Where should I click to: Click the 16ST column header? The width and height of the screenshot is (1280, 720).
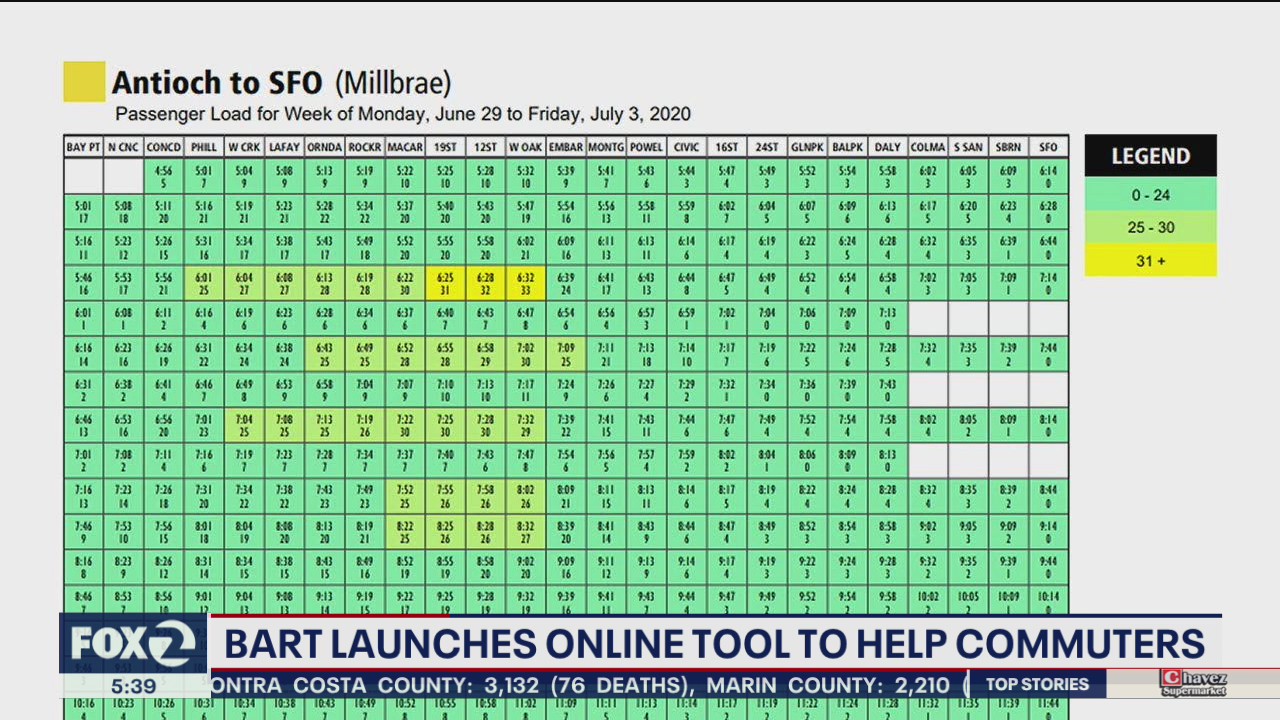pos(727,147)
